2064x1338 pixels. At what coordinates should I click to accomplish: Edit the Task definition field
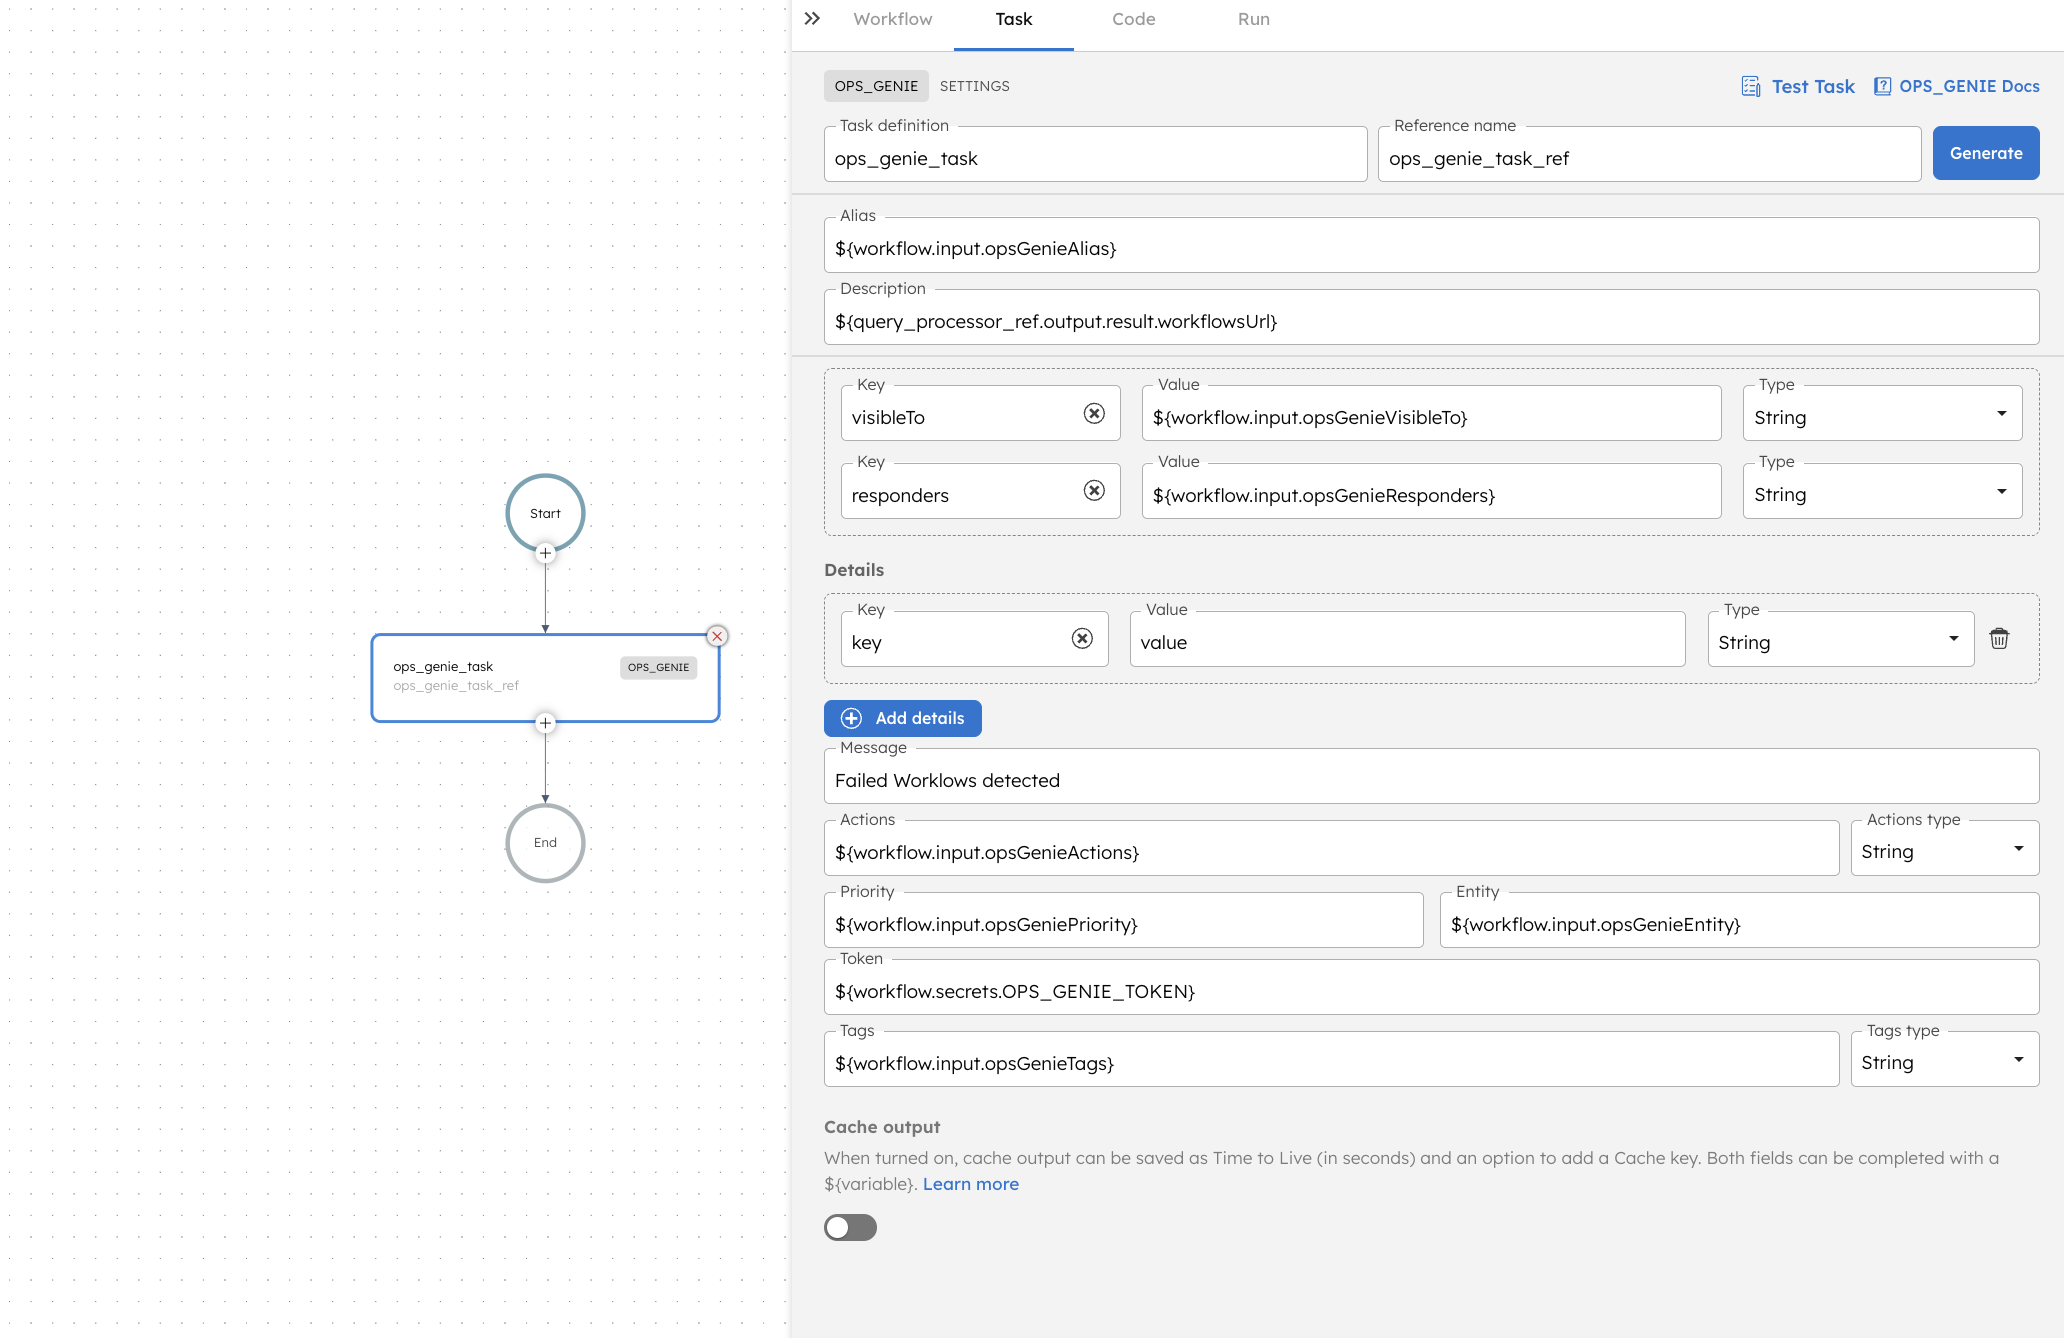tap(1095, 154)
